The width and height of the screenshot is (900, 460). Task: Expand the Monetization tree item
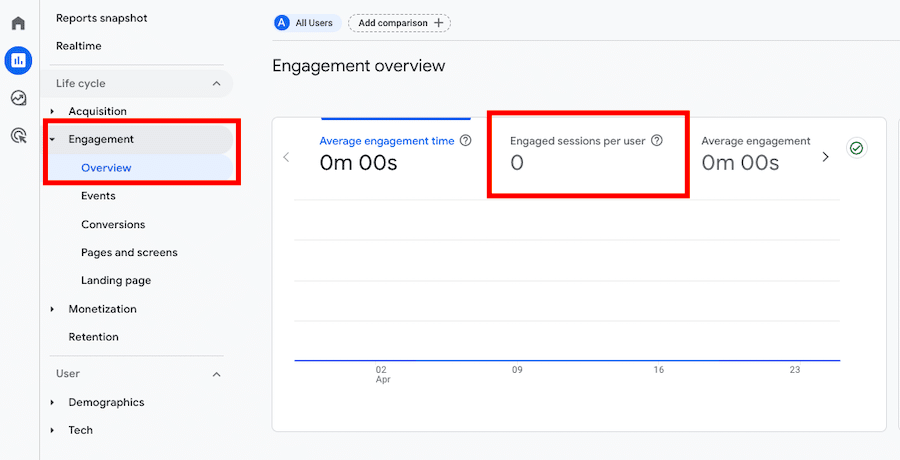point(53,309)
